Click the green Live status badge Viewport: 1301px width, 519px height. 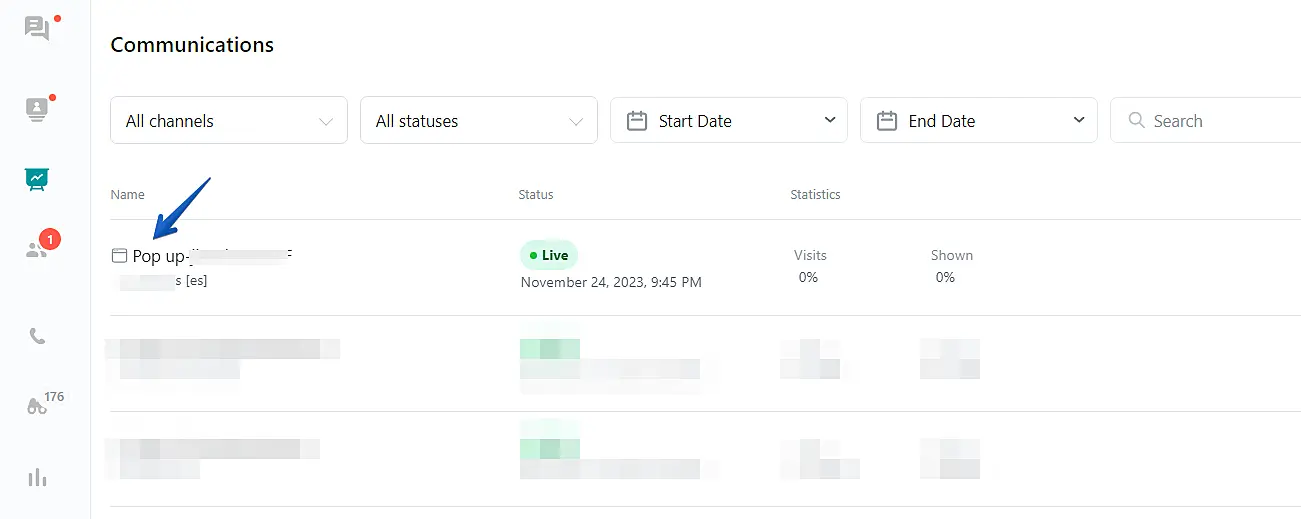(549, 255)
